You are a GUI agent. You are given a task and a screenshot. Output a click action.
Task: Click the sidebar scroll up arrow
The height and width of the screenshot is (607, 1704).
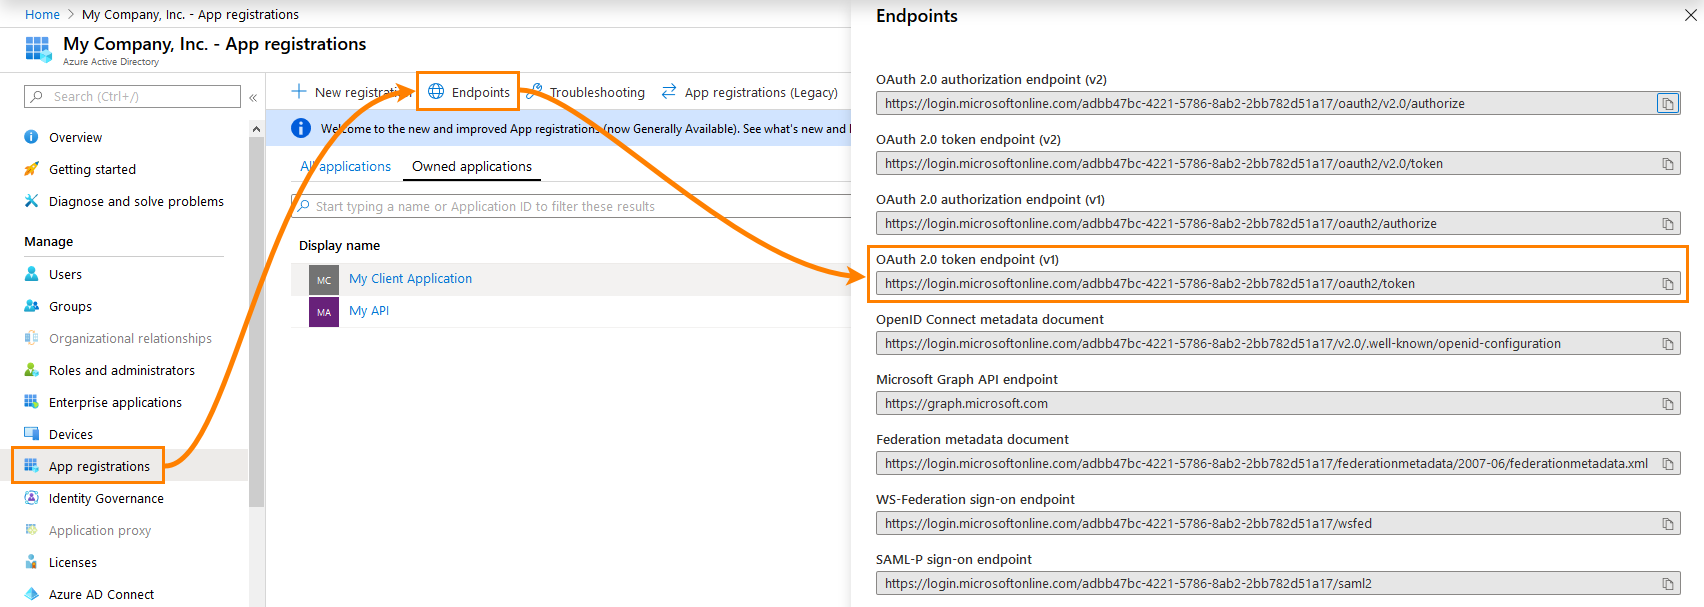coord(257,130)
